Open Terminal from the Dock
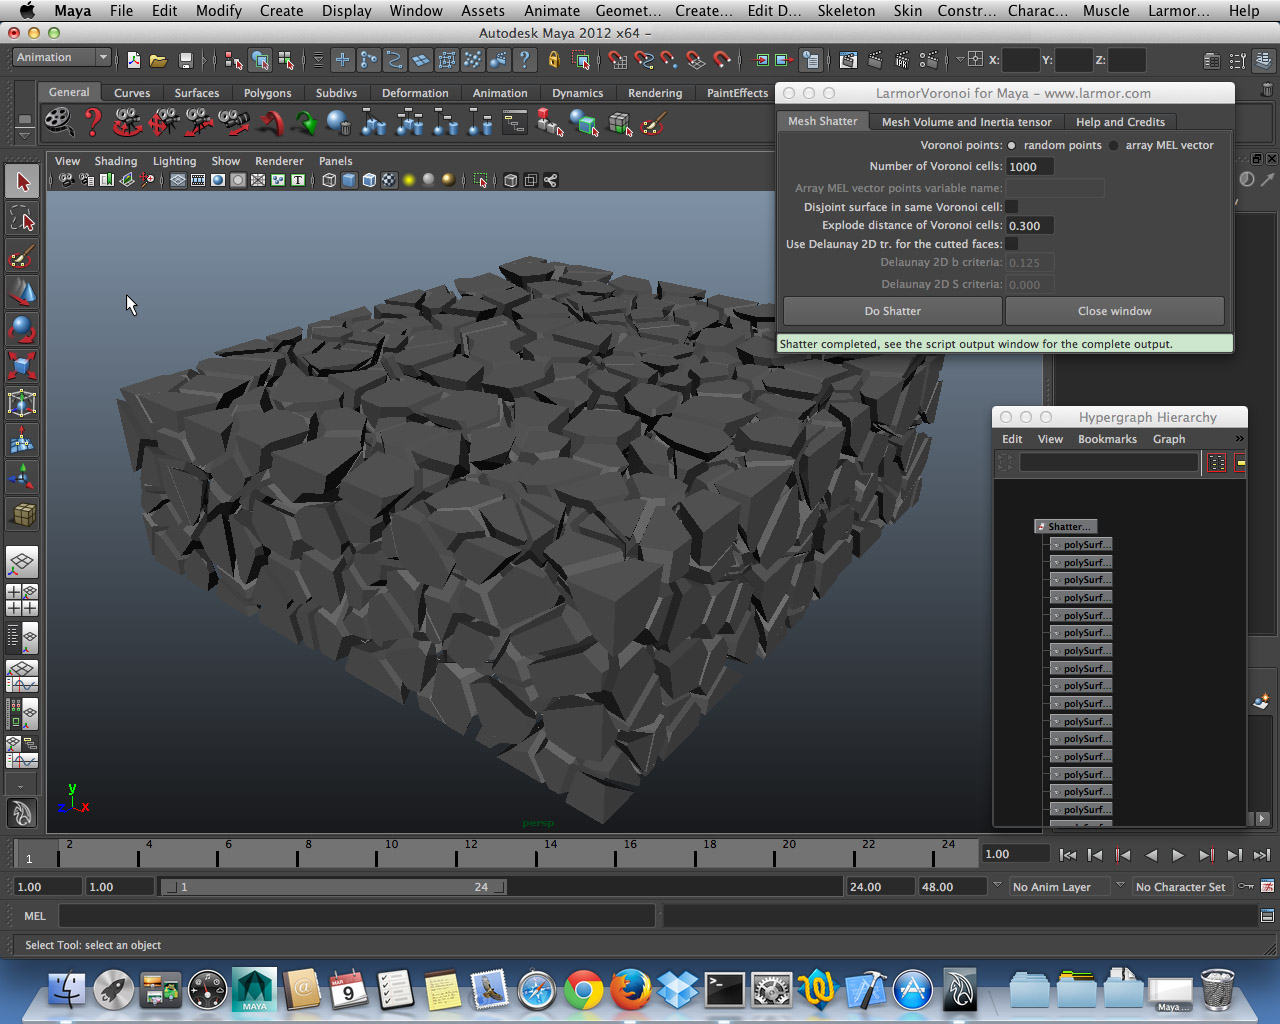The image size is (1280, 1024). [724, 990]
